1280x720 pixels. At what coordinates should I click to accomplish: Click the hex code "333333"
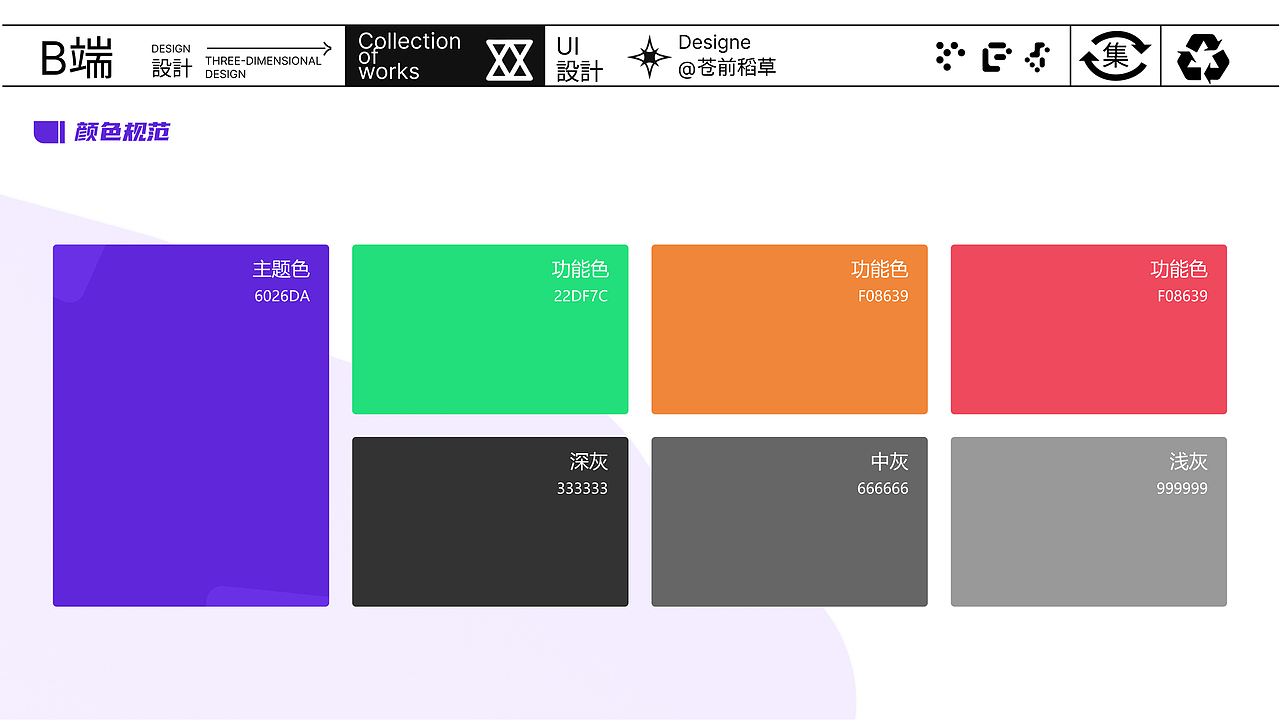coord(582,489)
